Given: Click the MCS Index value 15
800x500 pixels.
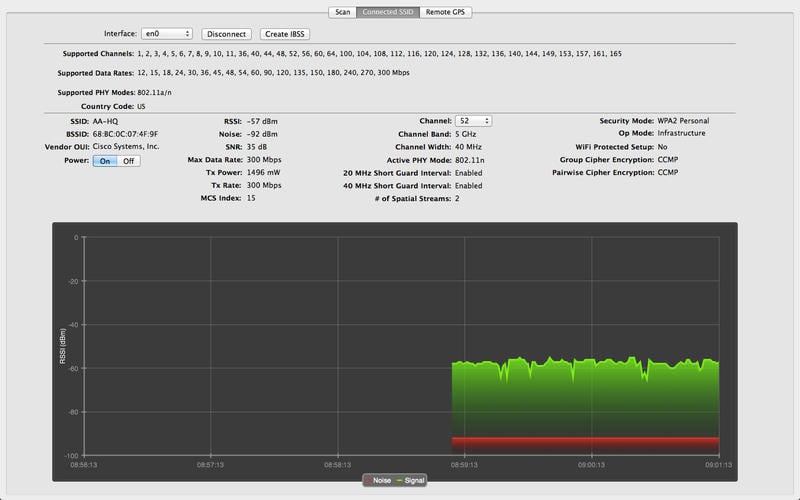Looking at the screenshot, I should pyautogui.click(x=251, y=198).
